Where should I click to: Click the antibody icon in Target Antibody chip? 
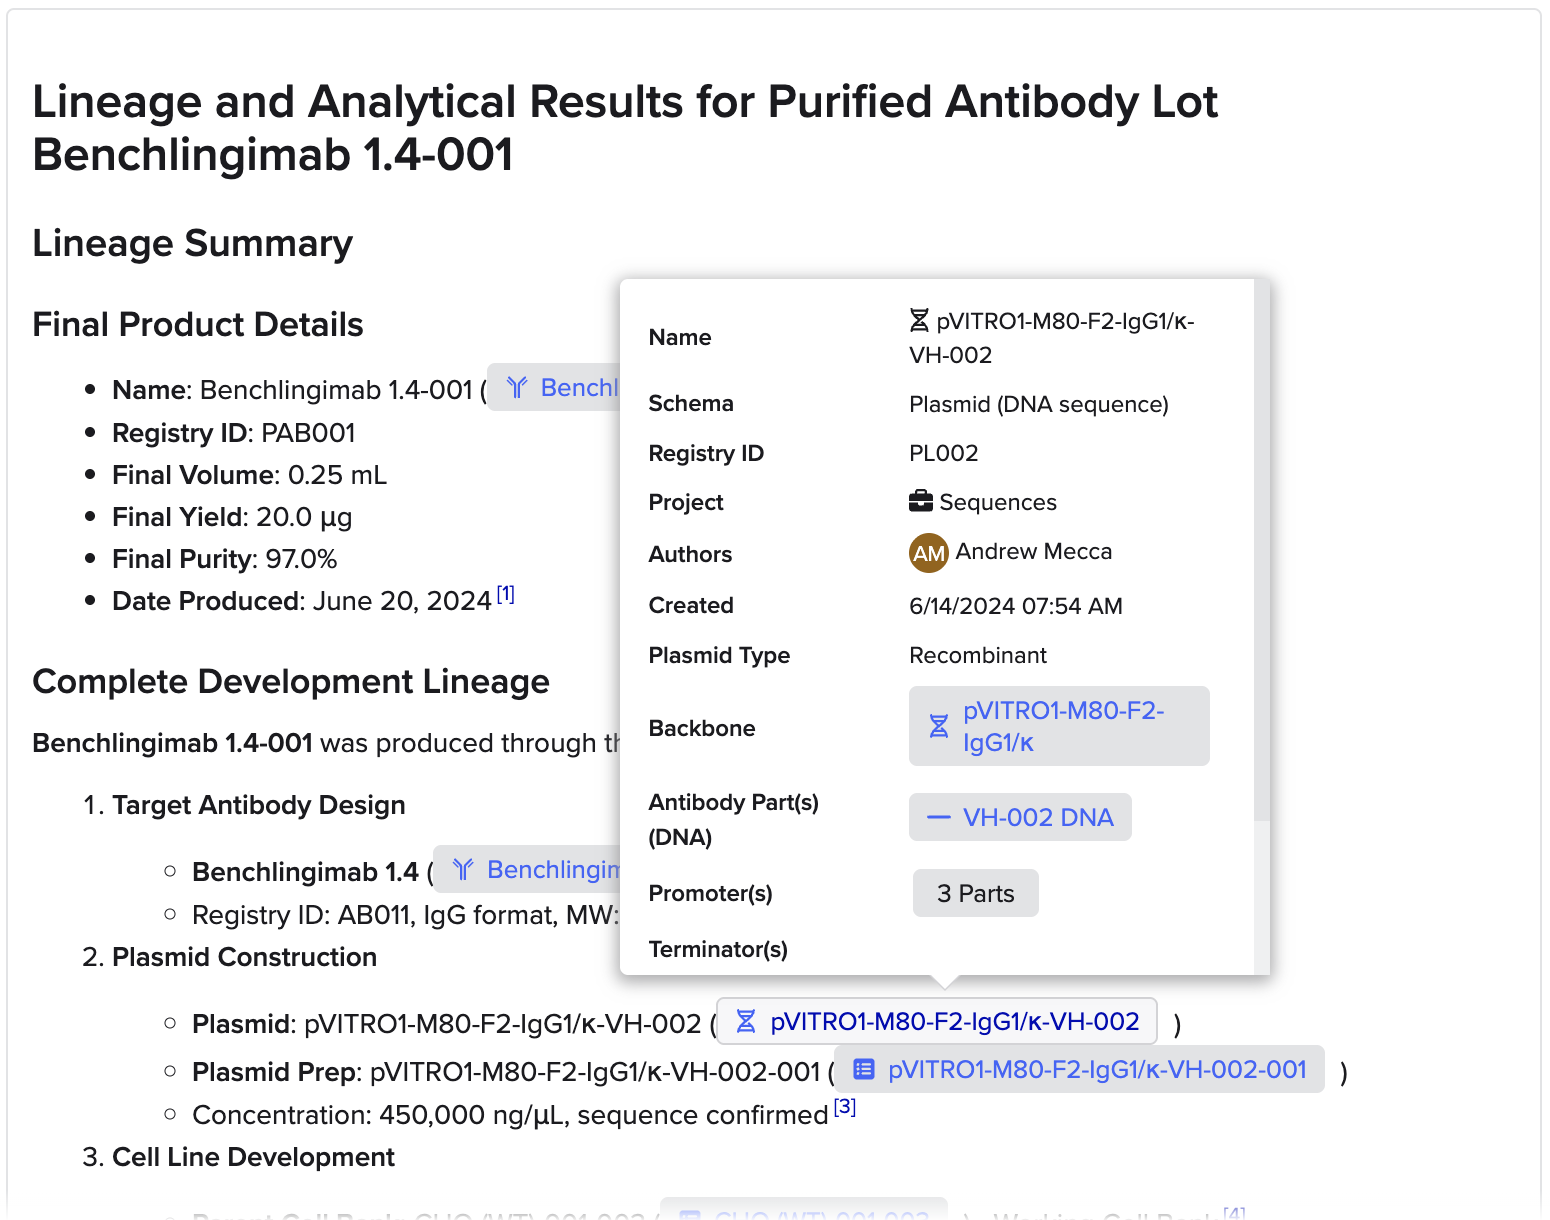point(462,870)
